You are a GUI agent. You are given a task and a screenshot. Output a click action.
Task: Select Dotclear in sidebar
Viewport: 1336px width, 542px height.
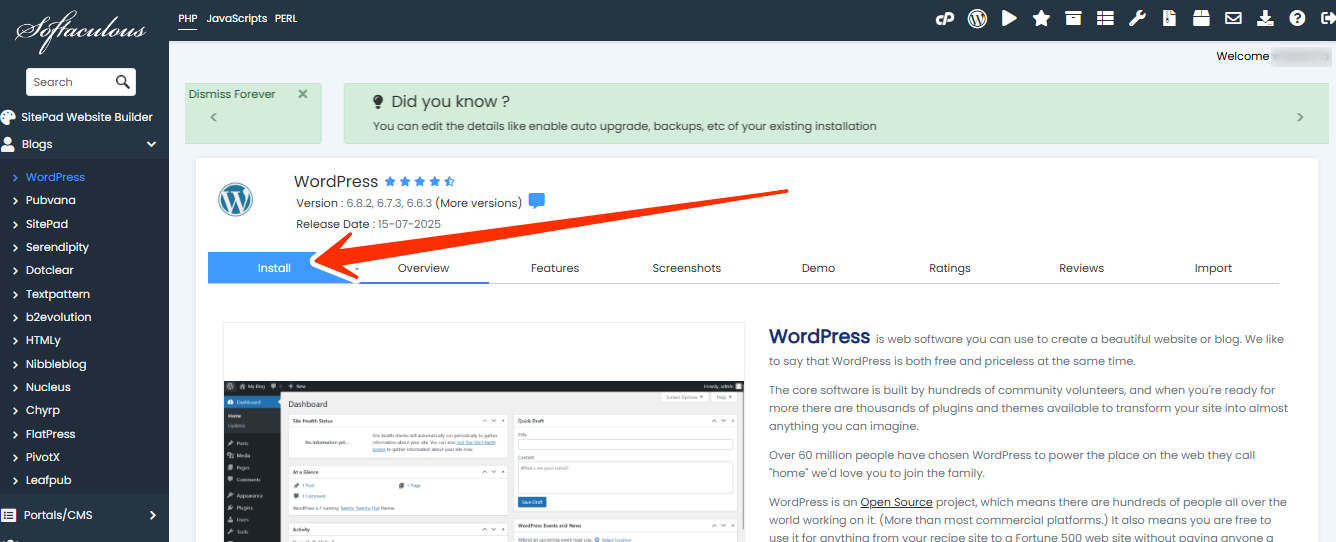point(50,270)
